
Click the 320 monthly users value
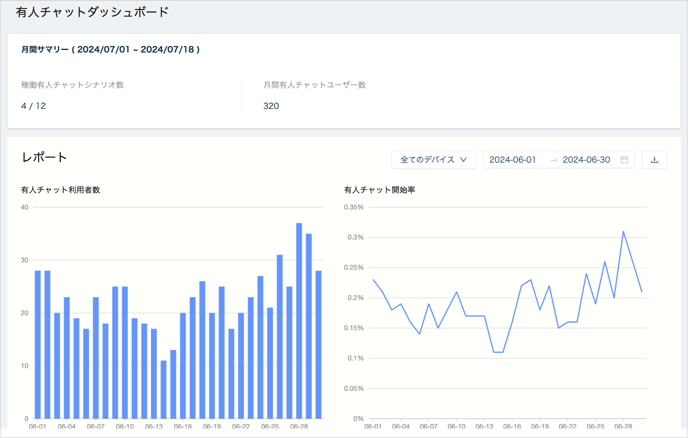(x=271, y=106)
